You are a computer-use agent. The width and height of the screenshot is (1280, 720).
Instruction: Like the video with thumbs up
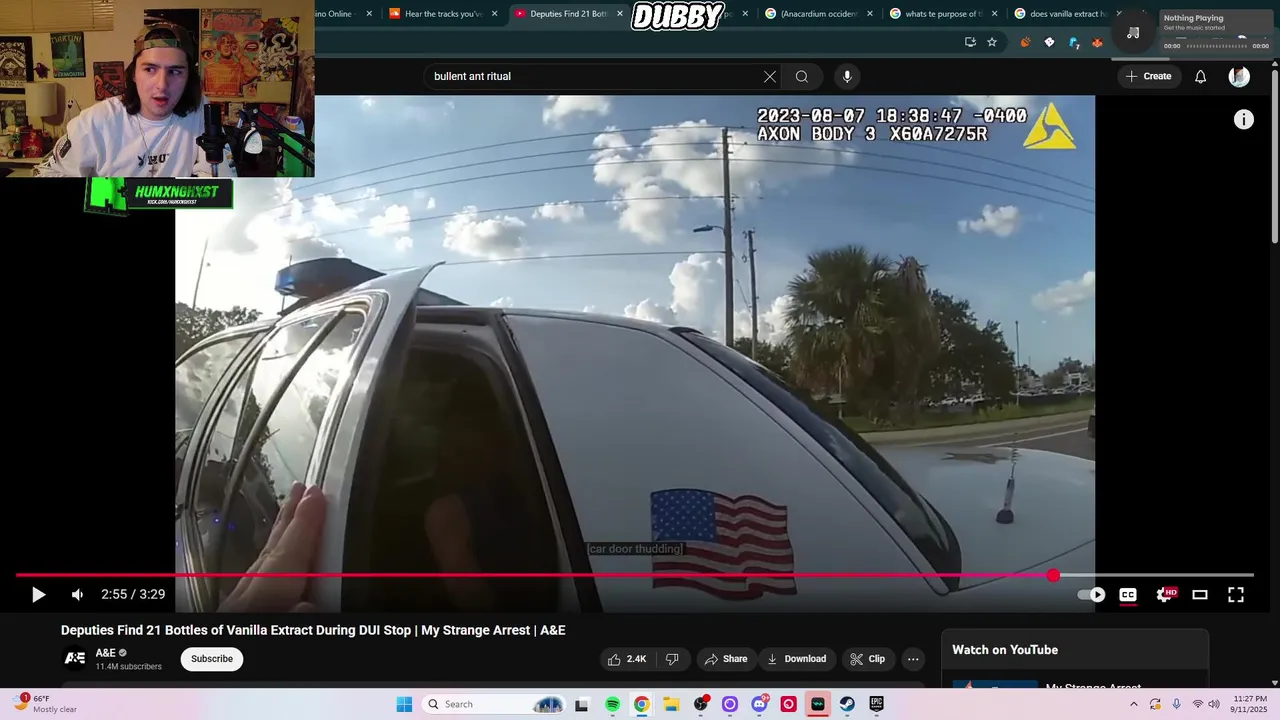point(627,659)
